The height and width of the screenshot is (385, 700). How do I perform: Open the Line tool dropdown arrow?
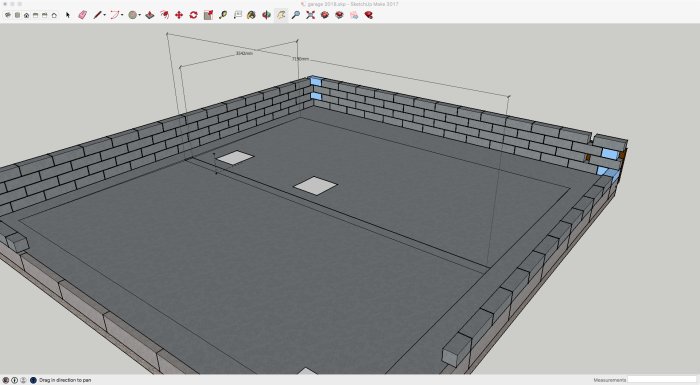(x=104, y=15)
